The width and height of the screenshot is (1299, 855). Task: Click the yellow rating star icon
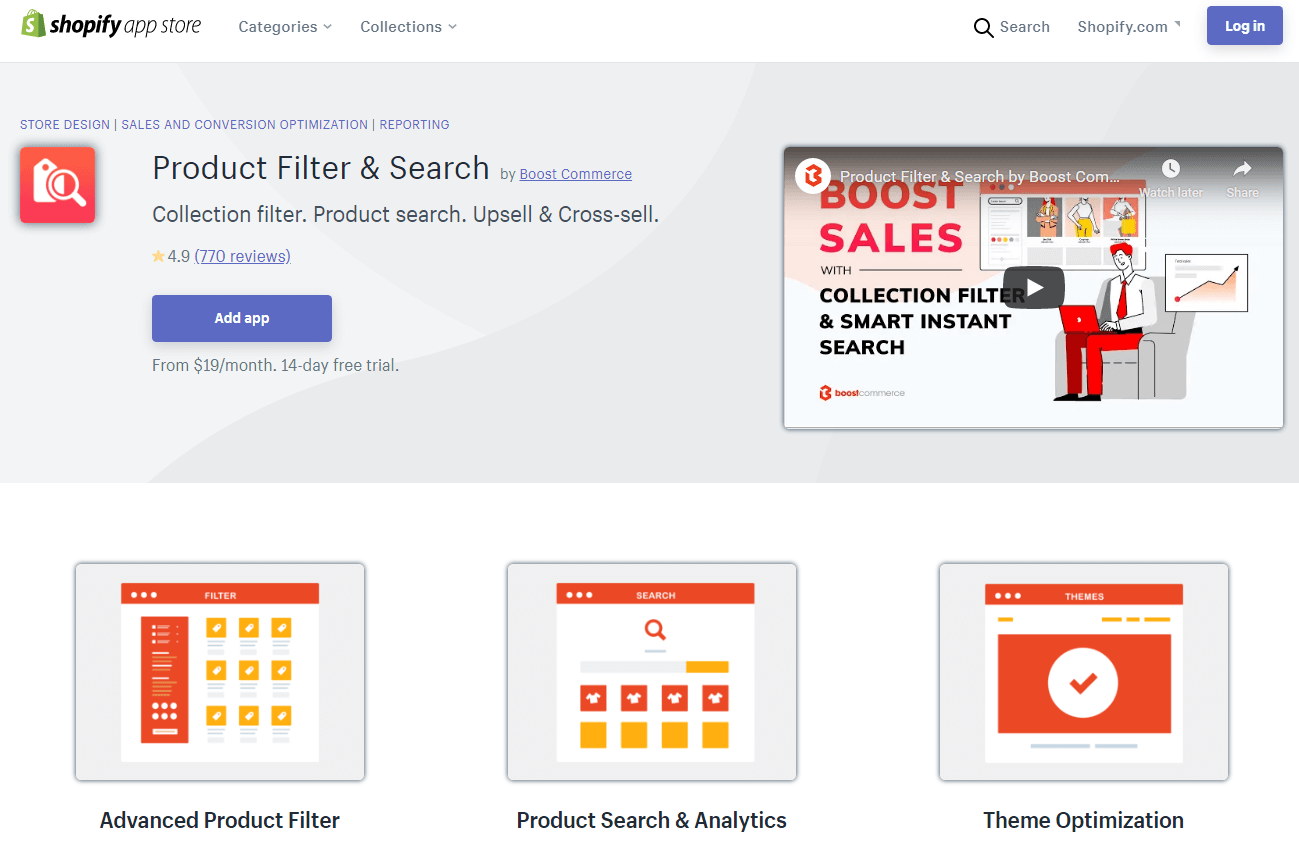pos(158,256)
